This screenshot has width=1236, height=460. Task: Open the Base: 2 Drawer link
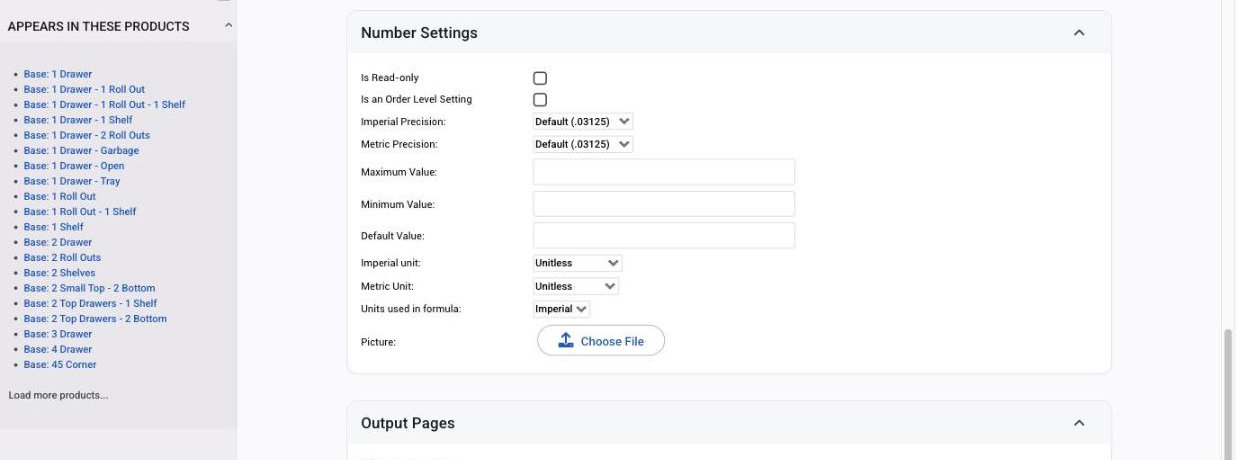(x=58, y=242)
